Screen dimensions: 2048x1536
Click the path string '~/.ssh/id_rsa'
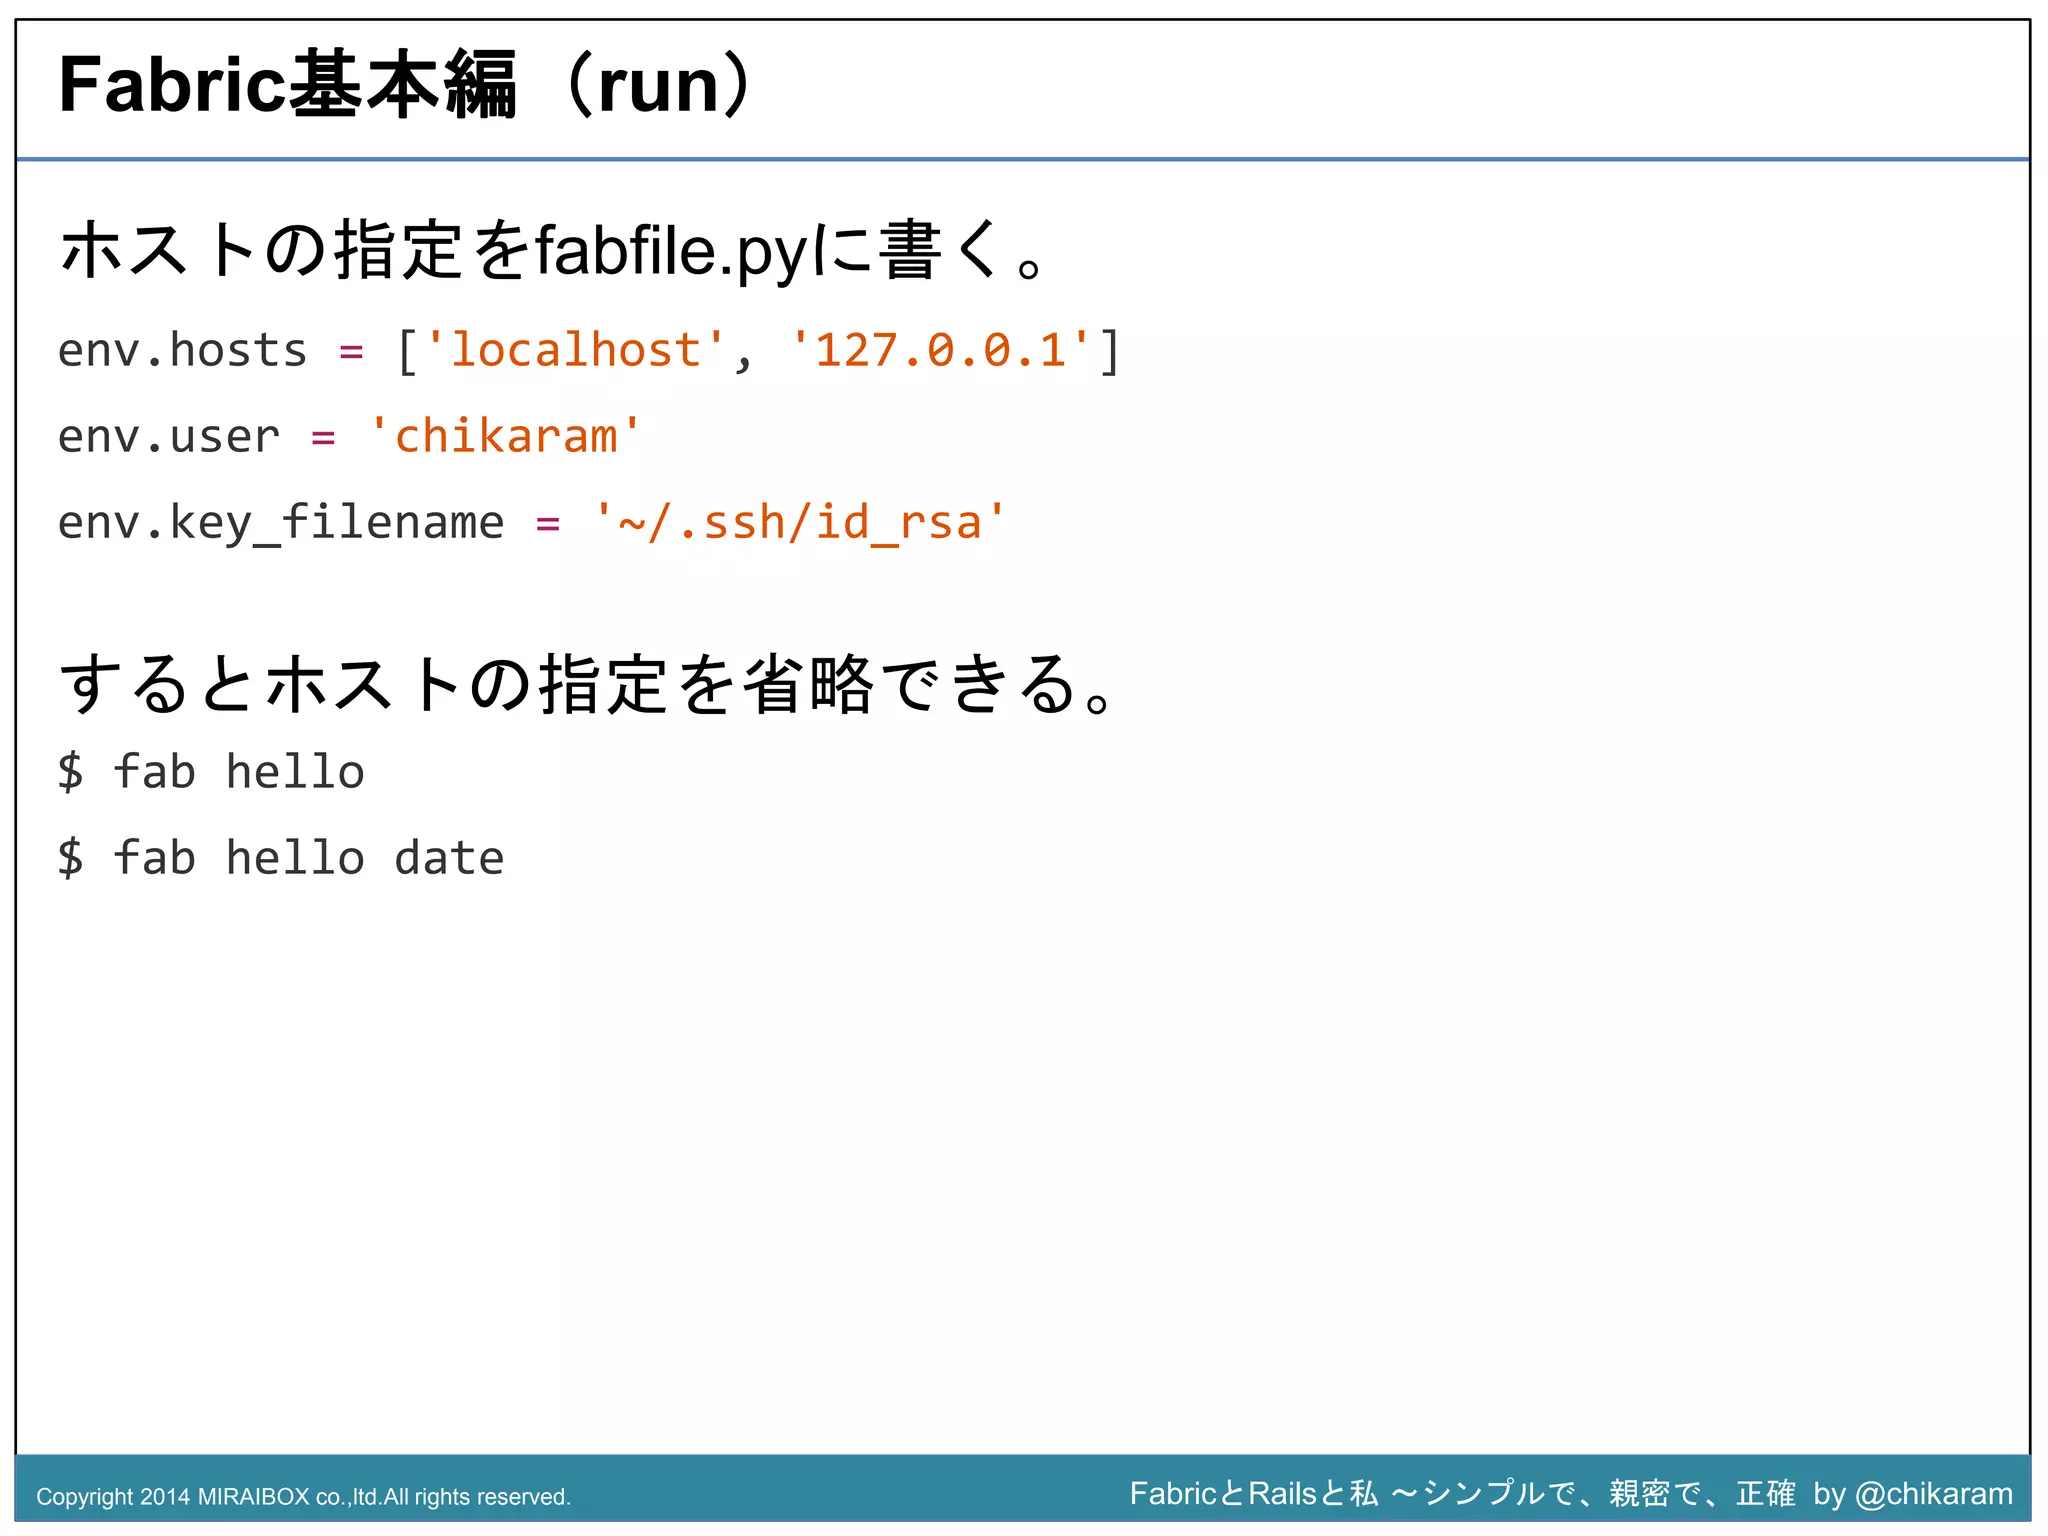(x=800, y=523)
